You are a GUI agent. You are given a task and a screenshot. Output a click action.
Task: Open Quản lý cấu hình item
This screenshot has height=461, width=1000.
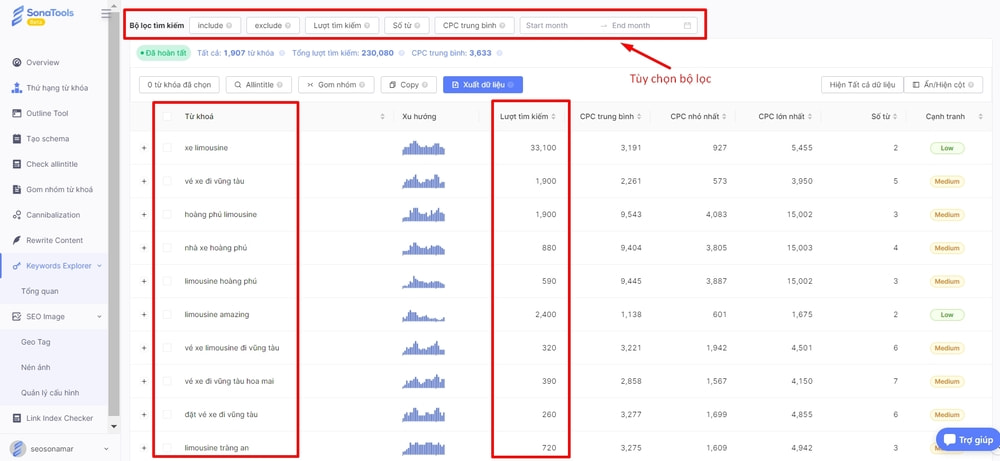tap(50, 393)
